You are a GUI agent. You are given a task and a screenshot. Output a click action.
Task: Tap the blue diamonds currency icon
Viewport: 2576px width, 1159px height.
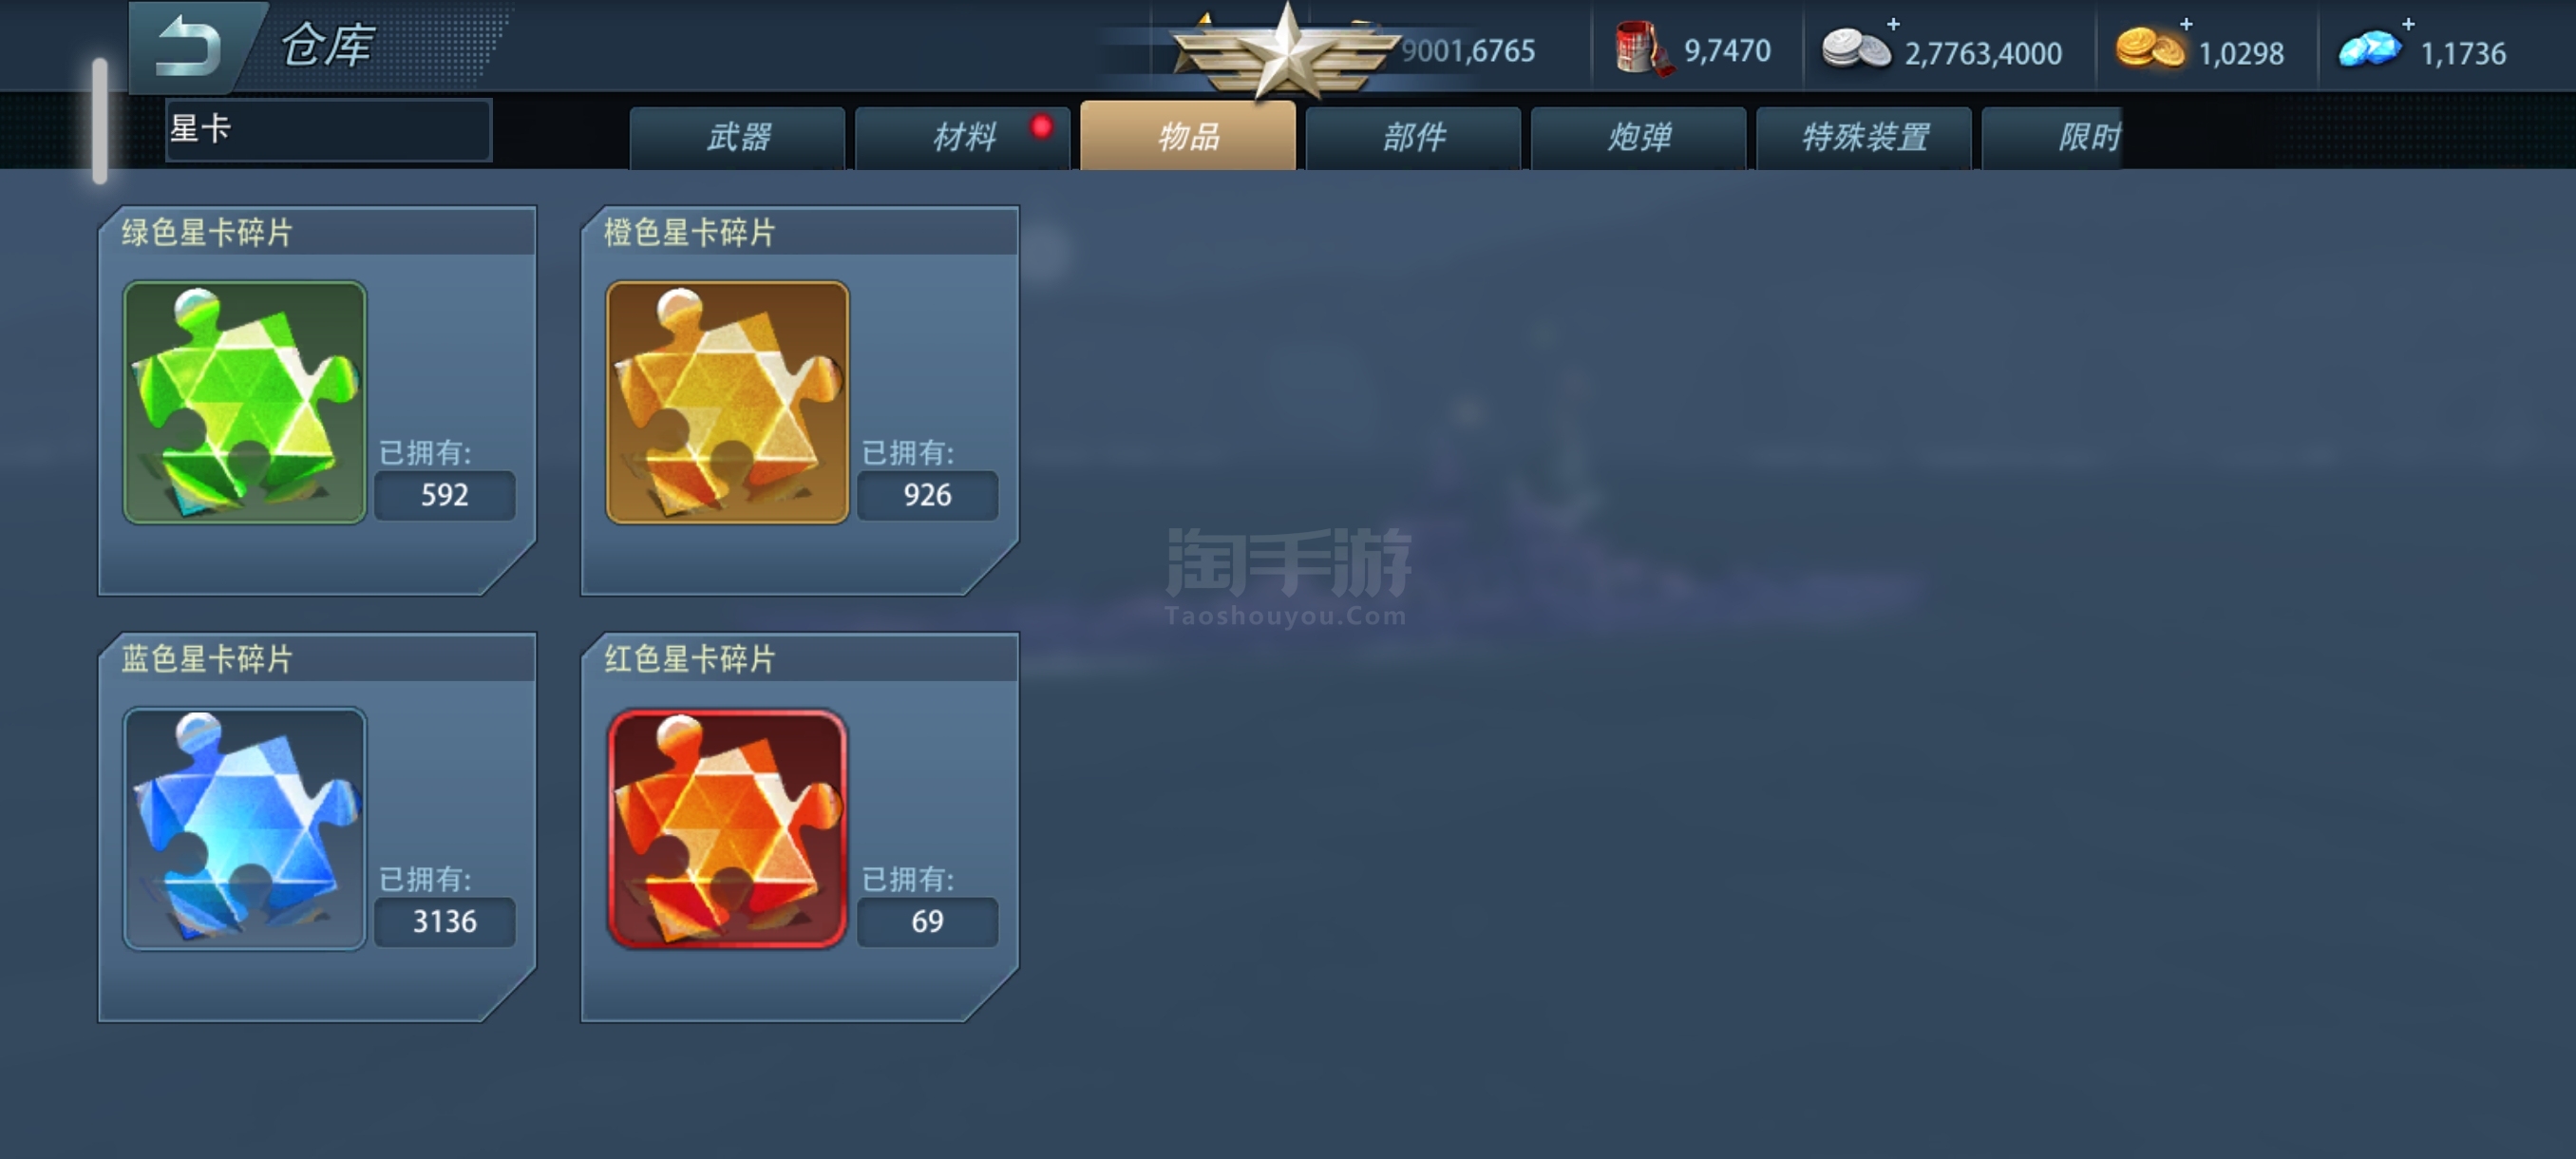2370,49
